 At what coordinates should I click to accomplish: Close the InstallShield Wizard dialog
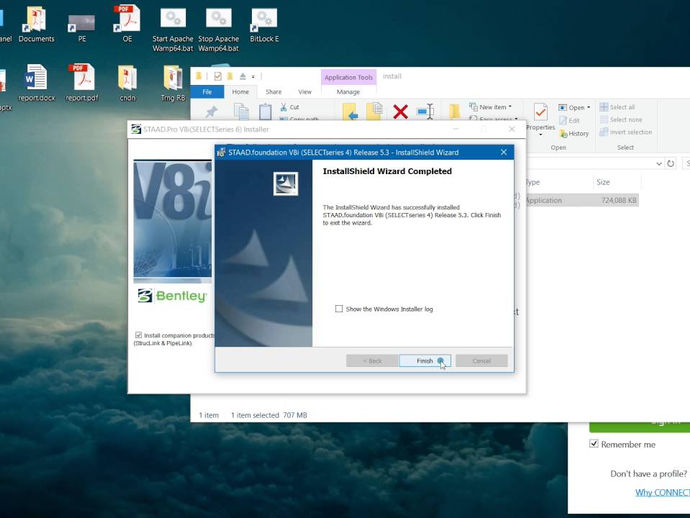(503, 152)
